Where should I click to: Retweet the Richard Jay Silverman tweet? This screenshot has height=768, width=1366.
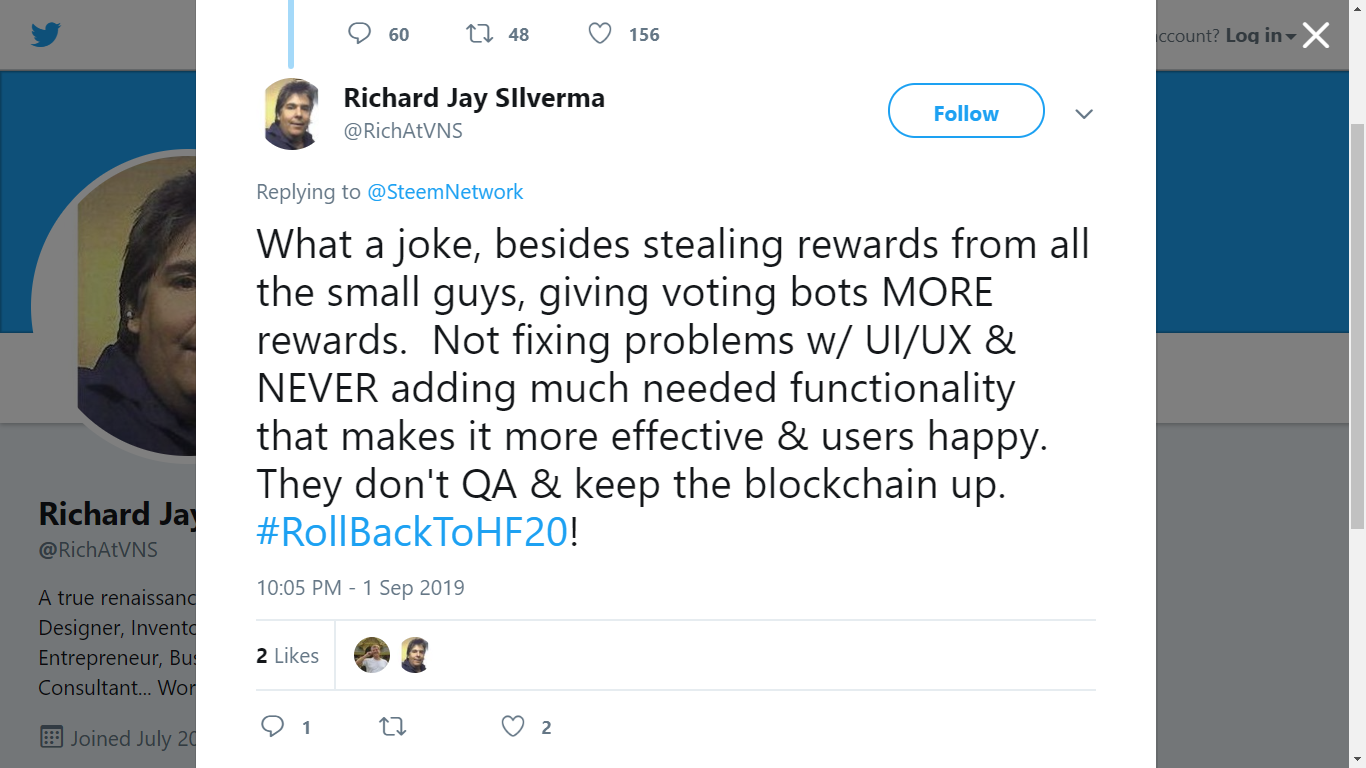393,727
